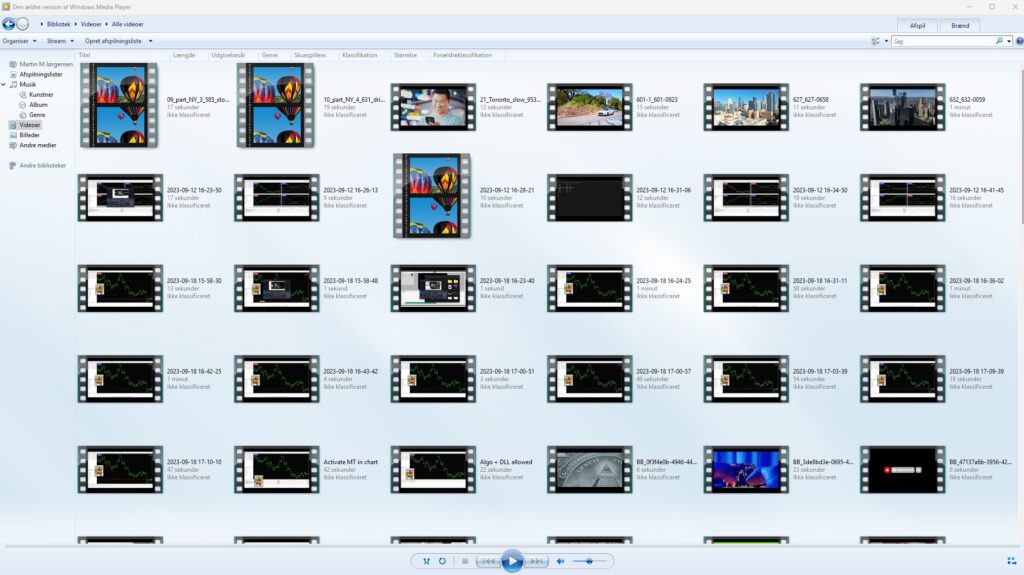The height and width of the screenshot is (575, 1024).
Task: Open the Brænd tab
Action: 960,25
